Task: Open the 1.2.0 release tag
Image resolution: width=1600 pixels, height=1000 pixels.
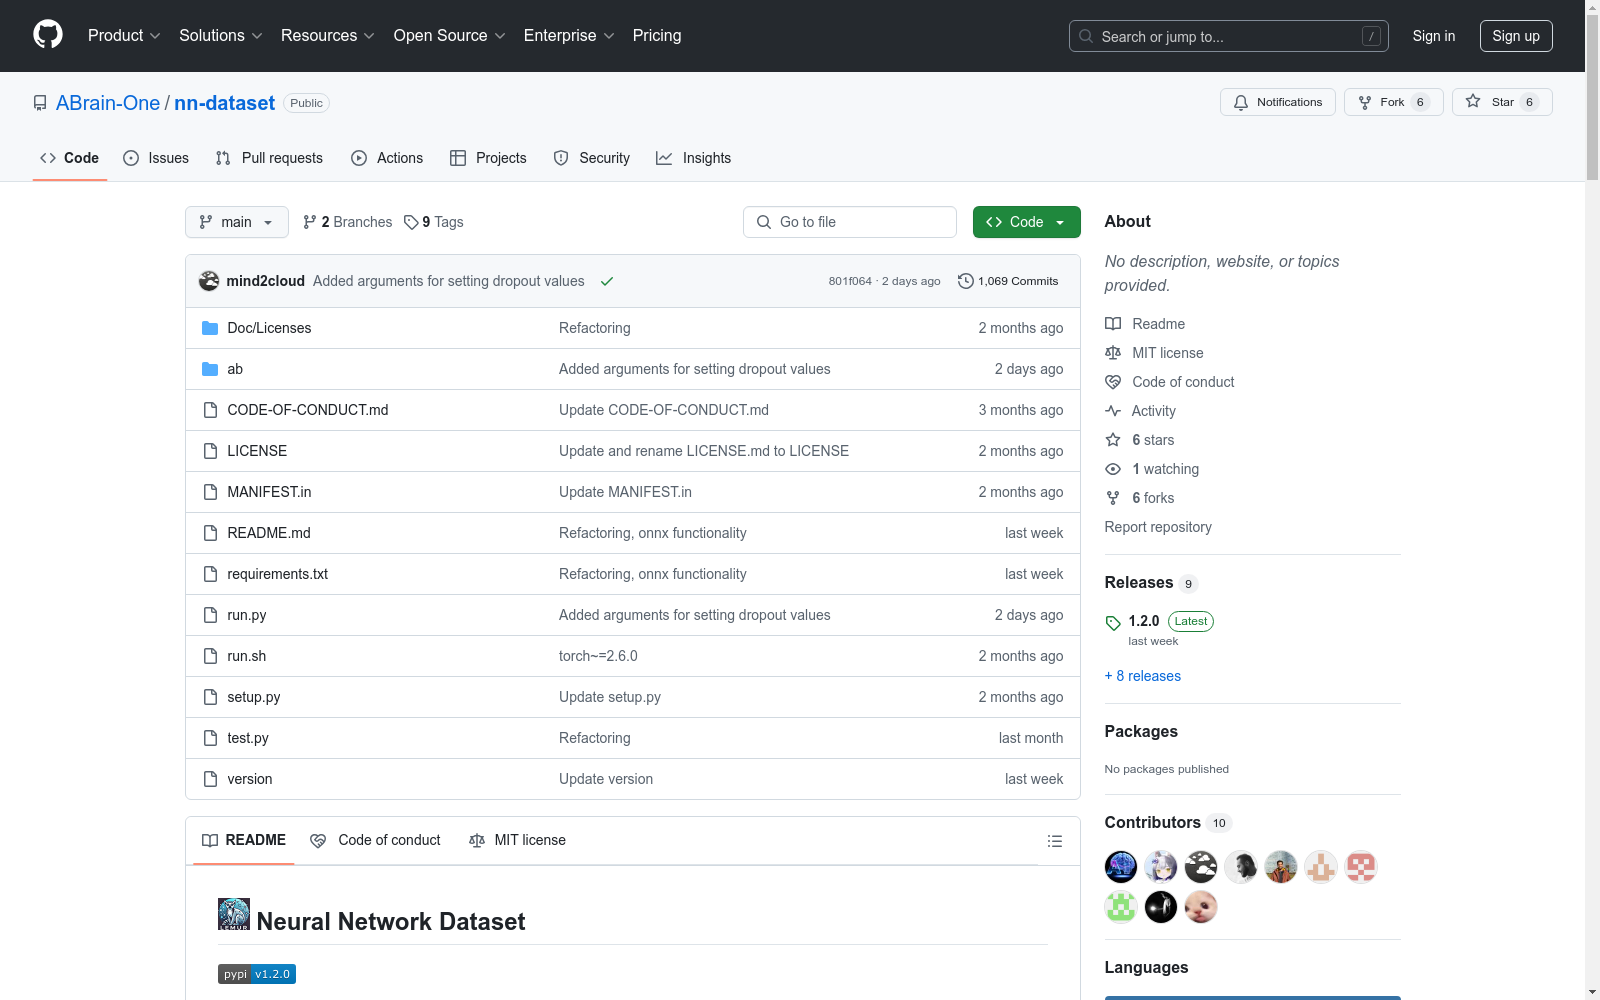Action: click(1144, 621)
